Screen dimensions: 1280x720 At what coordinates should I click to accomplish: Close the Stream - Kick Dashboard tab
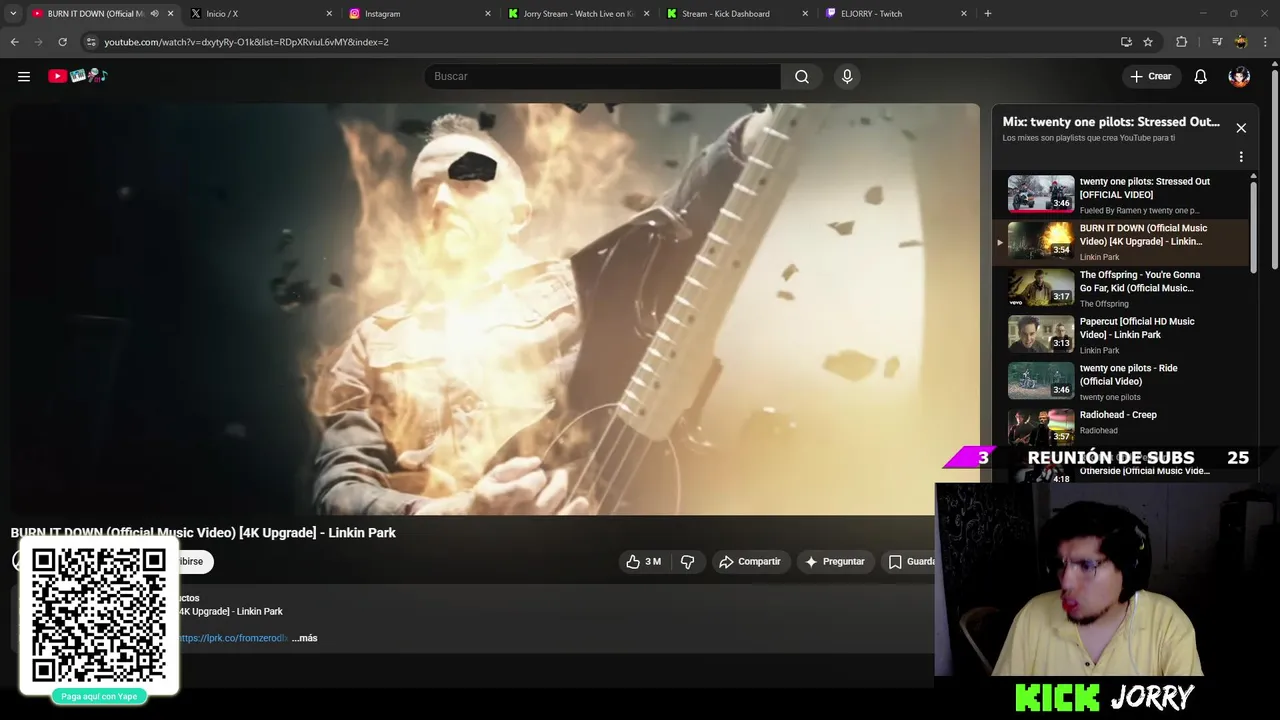(x=805, y=14)
